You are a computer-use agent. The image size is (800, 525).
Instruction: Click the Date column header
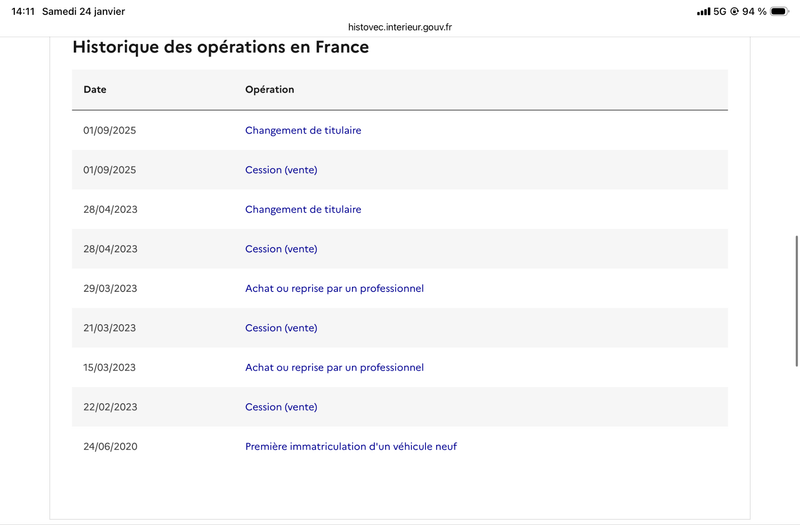[95, 89]
